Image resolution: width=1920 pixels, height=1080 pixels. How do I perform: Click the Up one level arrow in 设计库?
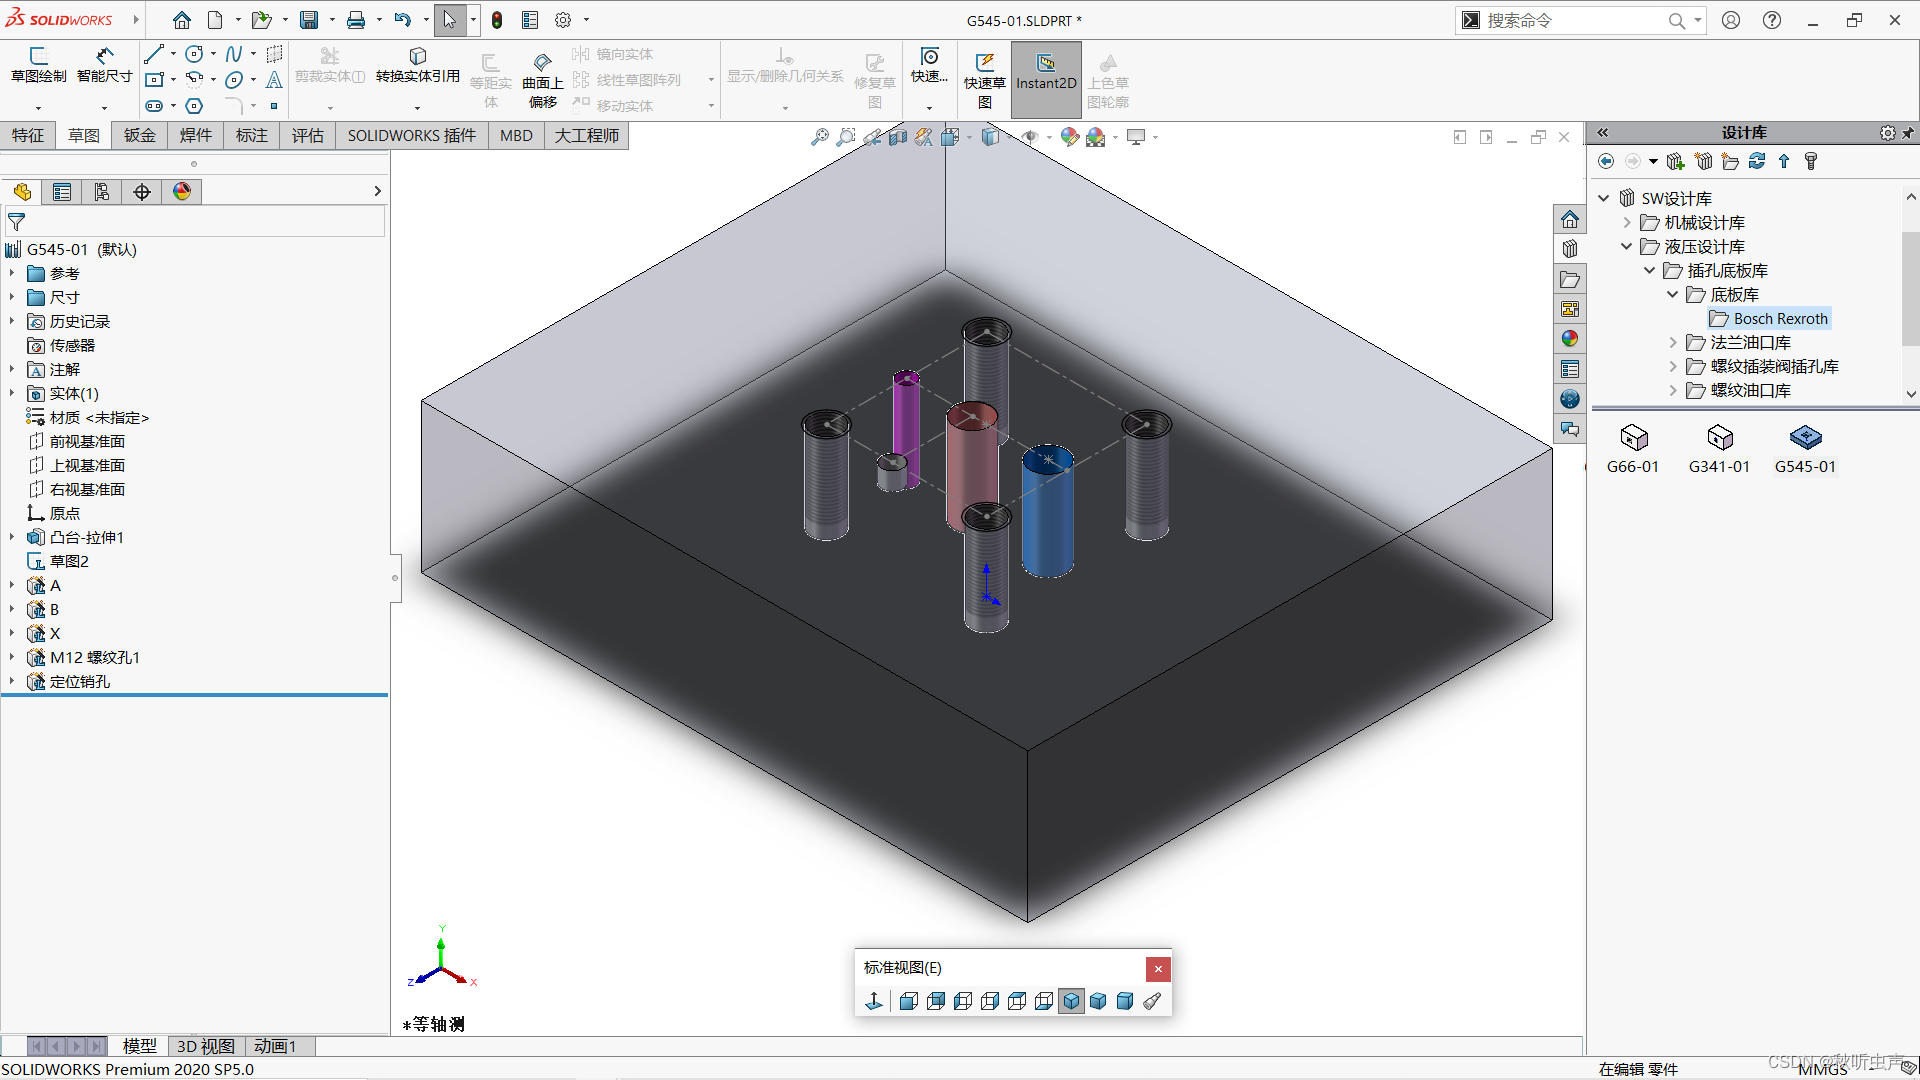click(1784, 161)
